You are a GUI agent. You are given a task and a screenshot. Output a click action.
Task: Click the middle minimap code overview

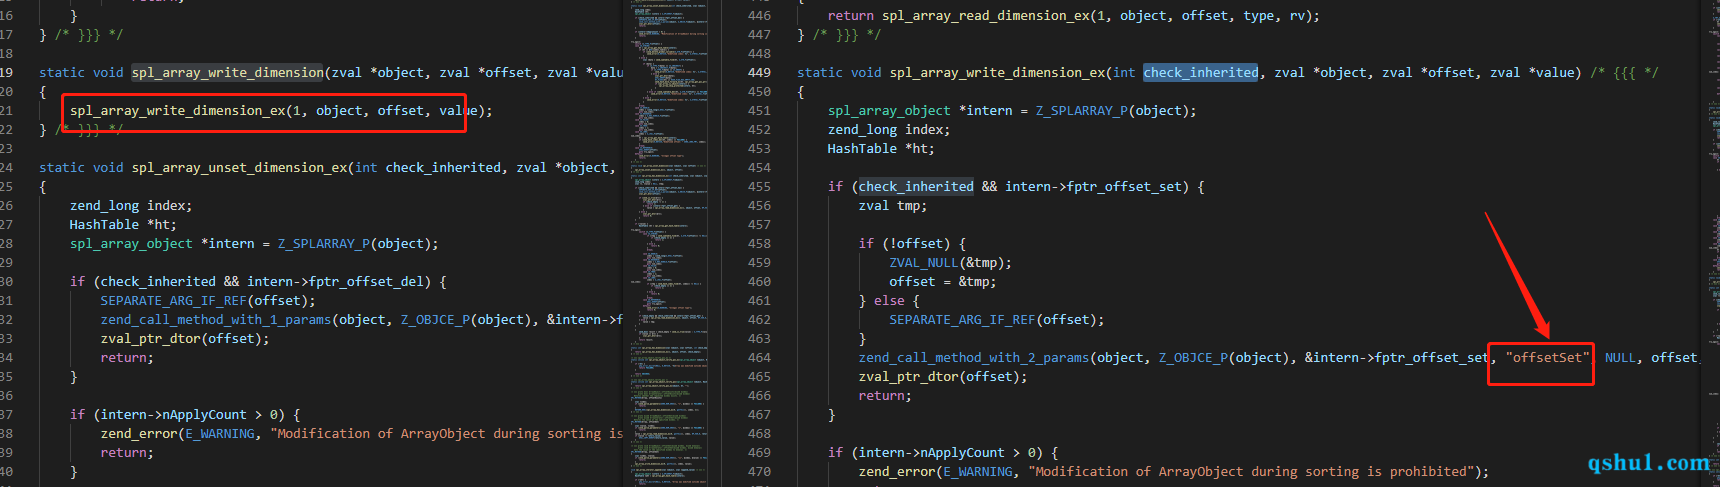pyautogui.click(x=668, y=243)
